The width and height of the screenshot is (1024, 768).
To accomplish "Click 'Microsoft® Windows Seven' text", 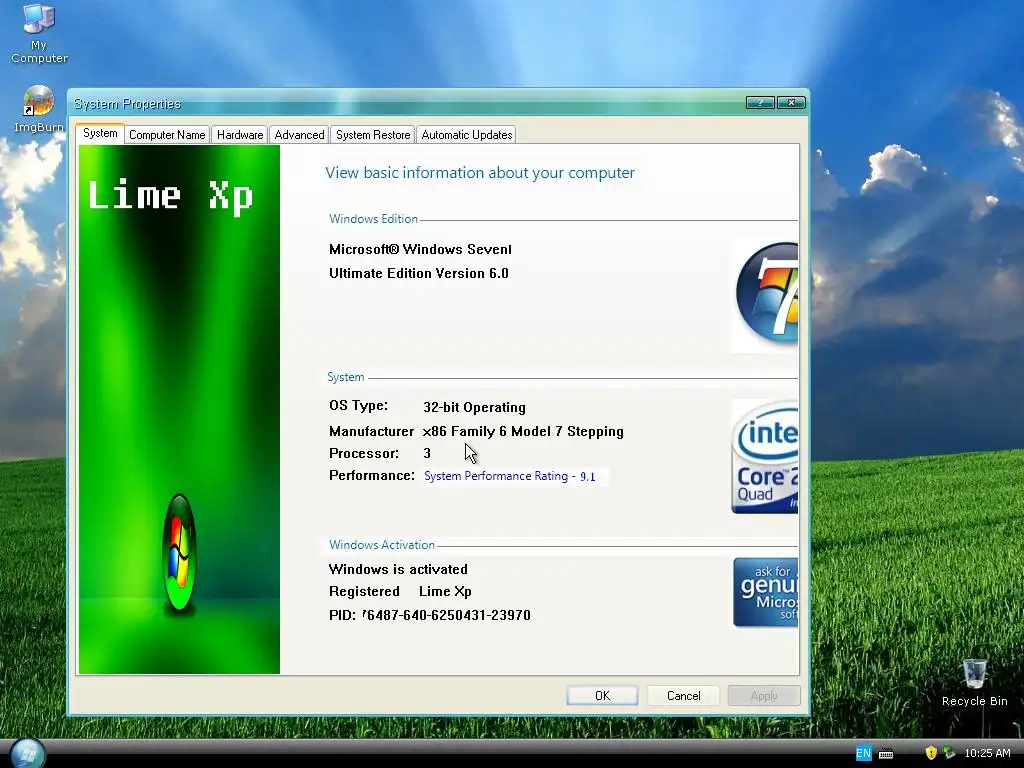I will [x=420, y=249].
